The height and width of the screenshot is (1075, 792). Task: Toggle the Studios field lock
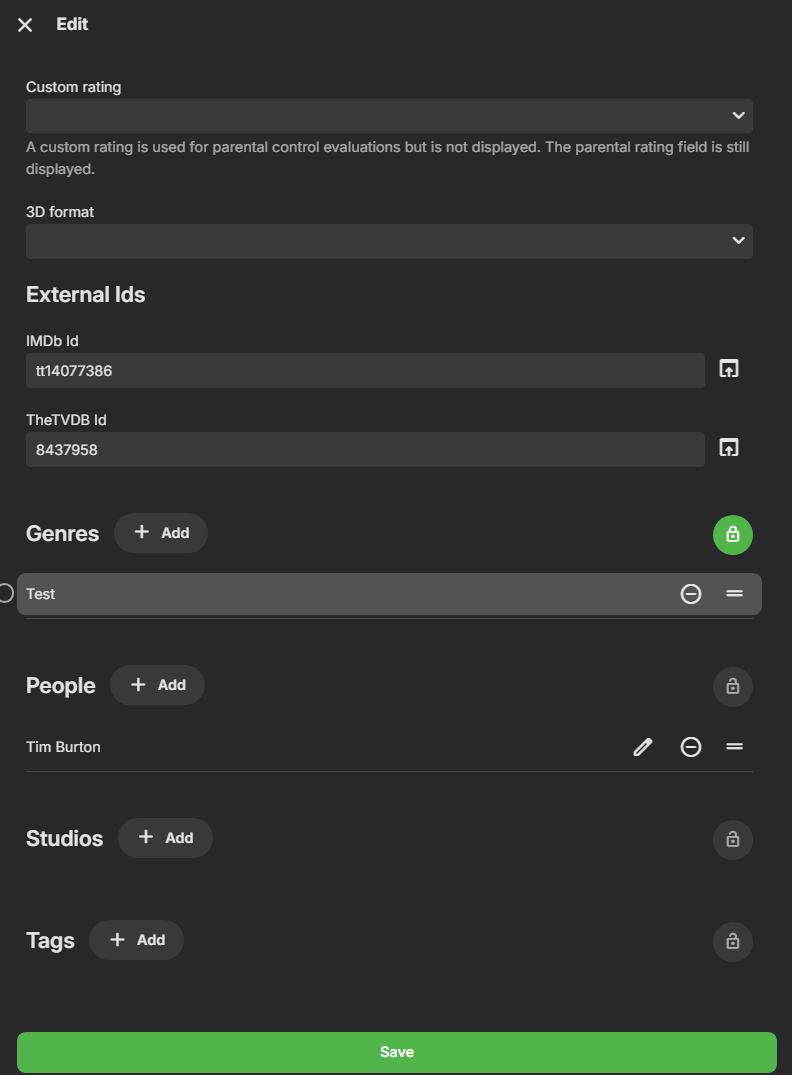(x=732, y=839)
